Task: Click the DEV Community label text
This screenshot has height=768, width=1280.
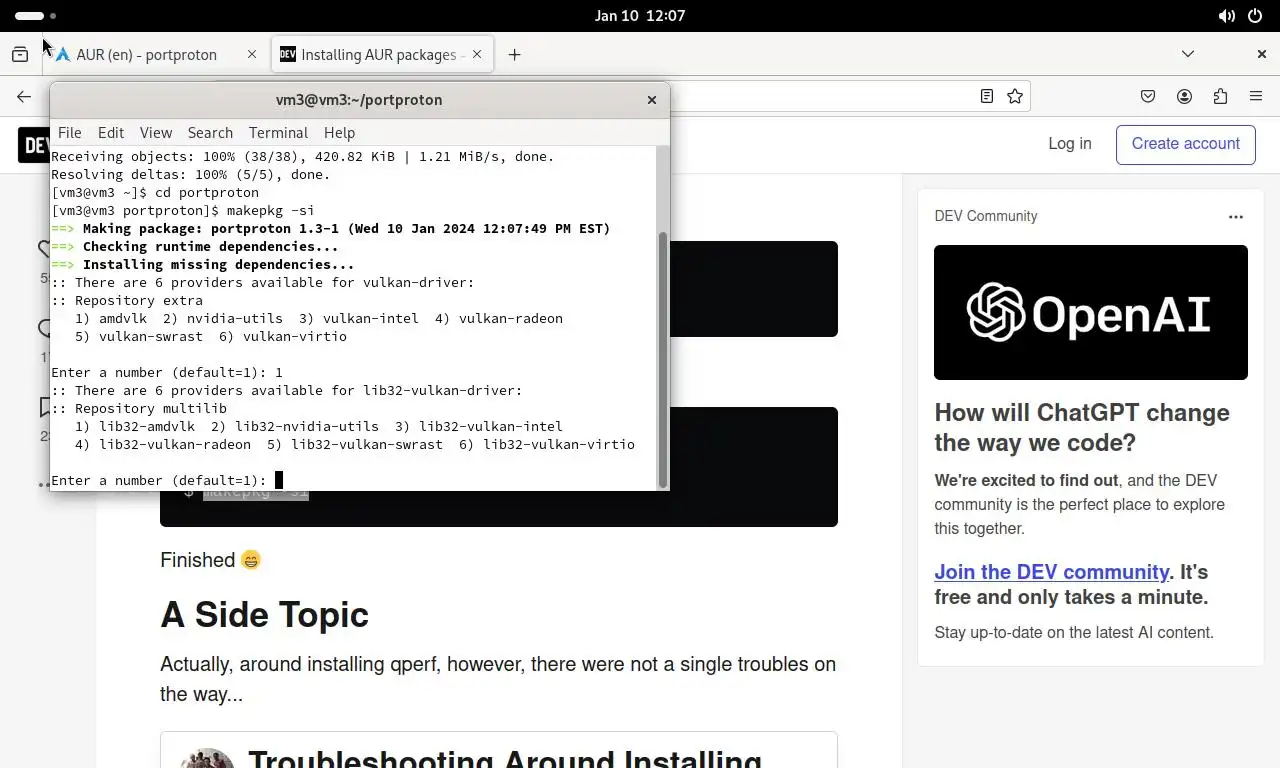Action: [986, 216]
